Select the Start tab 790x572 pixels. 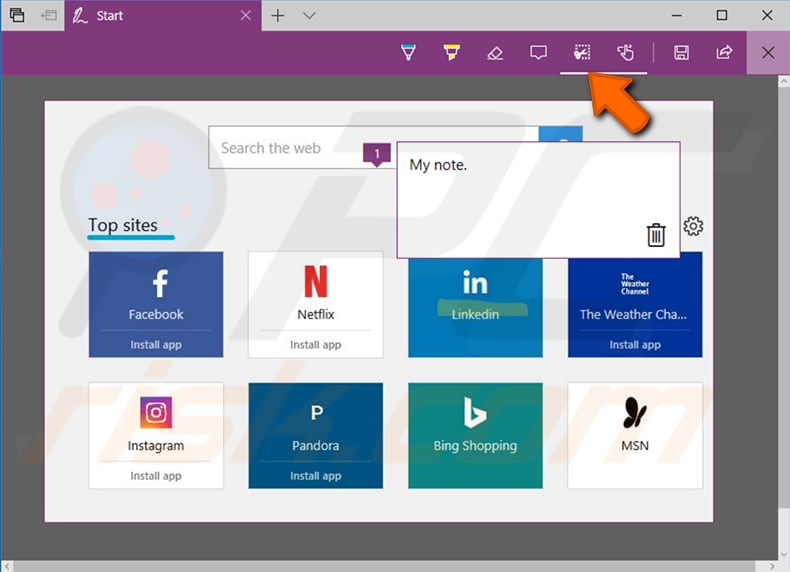click(163, 16)
